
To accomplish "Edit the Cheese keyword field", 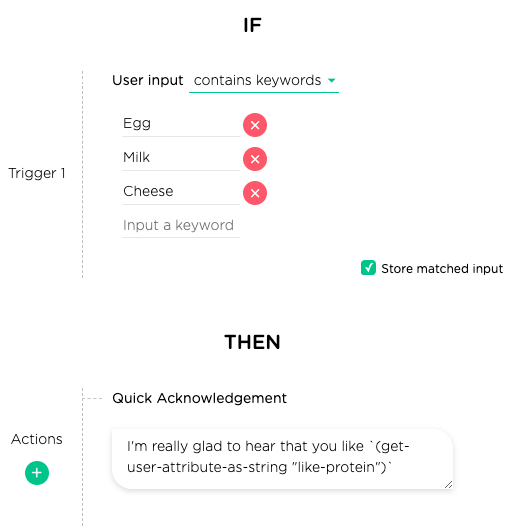I will (181, 192).
